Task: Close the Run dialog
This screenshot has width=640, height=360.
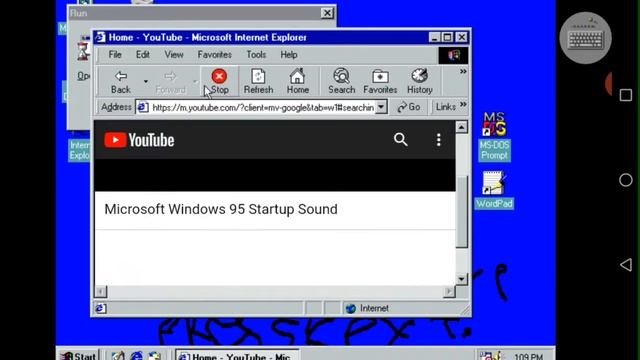Action: tap(327, 13)
